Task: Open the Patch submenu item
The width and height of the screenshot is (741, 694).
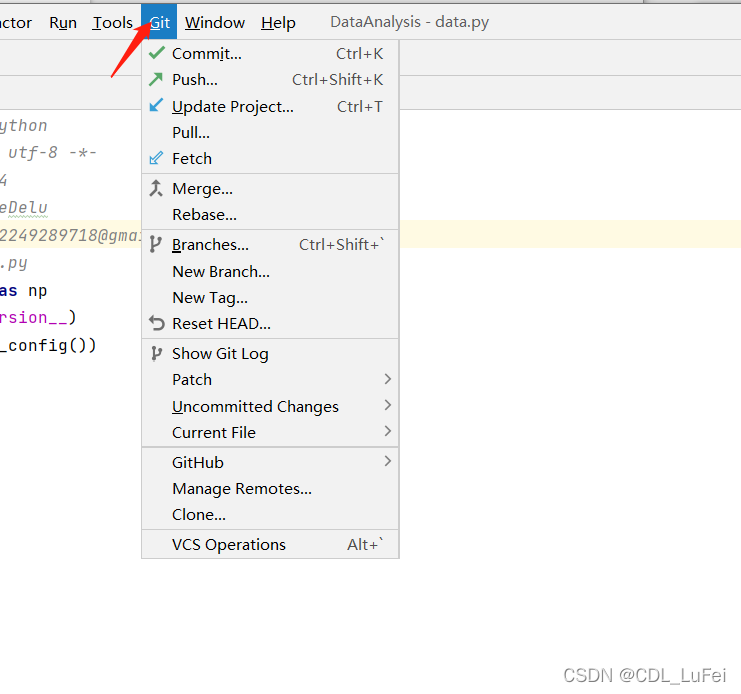Action: click(x=270, y=379)
